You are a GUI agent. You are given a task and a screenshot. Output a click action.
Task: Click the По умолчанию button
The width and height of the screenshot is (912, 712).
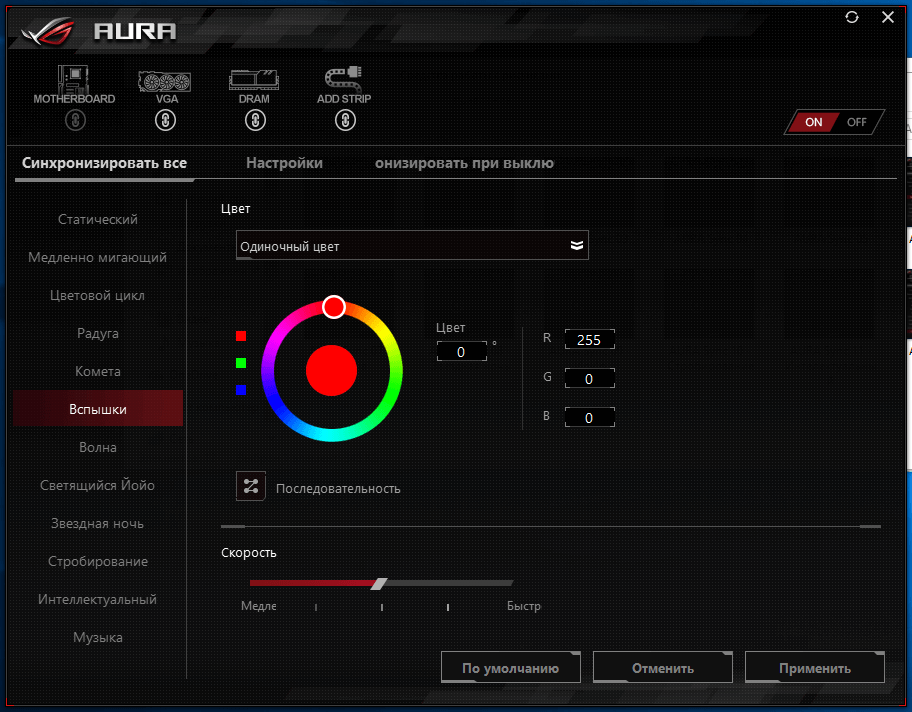pos(510,668)
